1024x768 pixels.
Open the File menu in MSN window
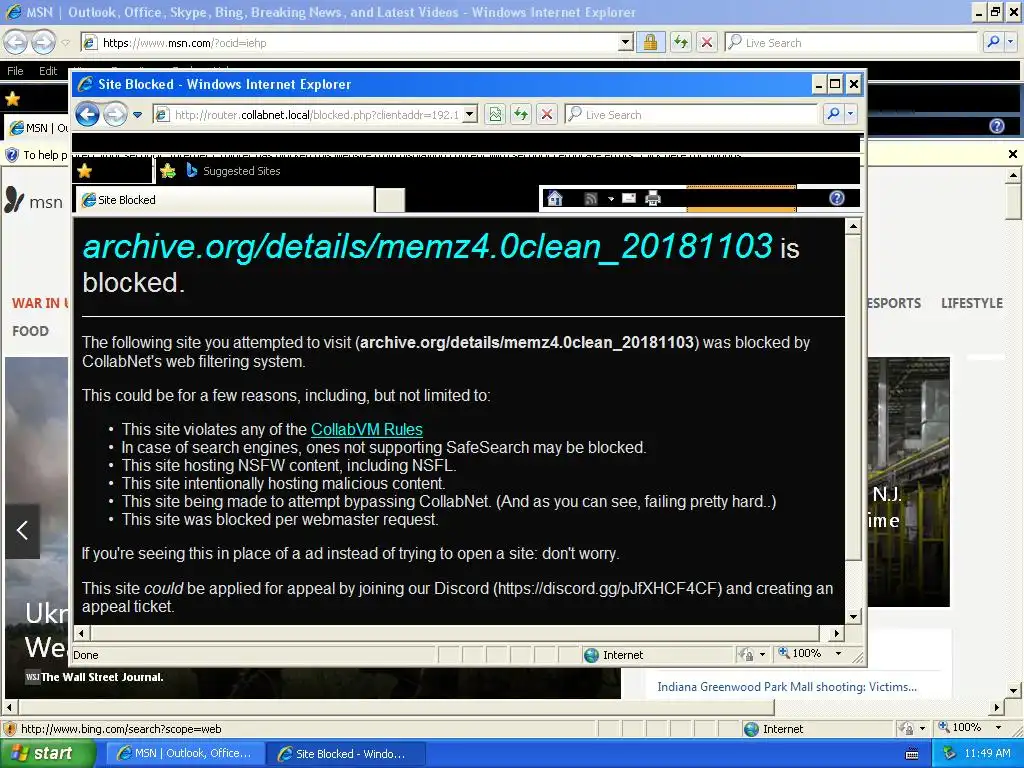pyautogui.click(x=15, y=71)
